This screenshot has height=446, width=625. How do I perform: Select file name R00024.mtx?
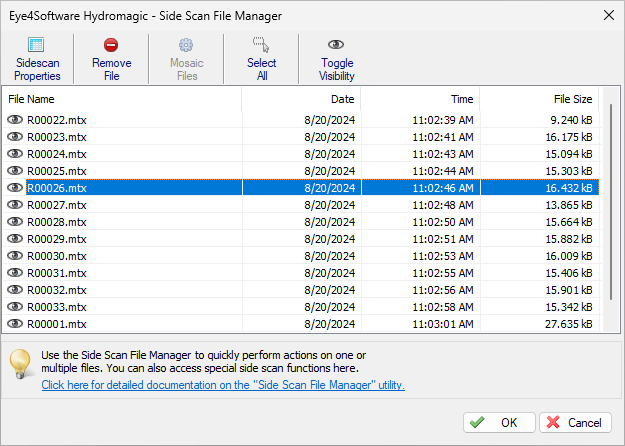pyautogui.click(x=57, y=154)
